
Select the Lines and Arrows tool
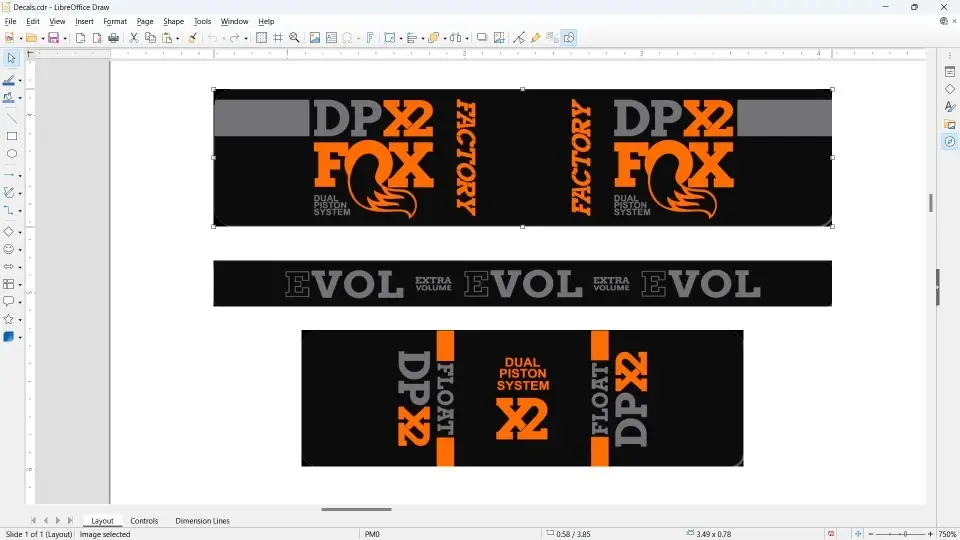(9, 176)
